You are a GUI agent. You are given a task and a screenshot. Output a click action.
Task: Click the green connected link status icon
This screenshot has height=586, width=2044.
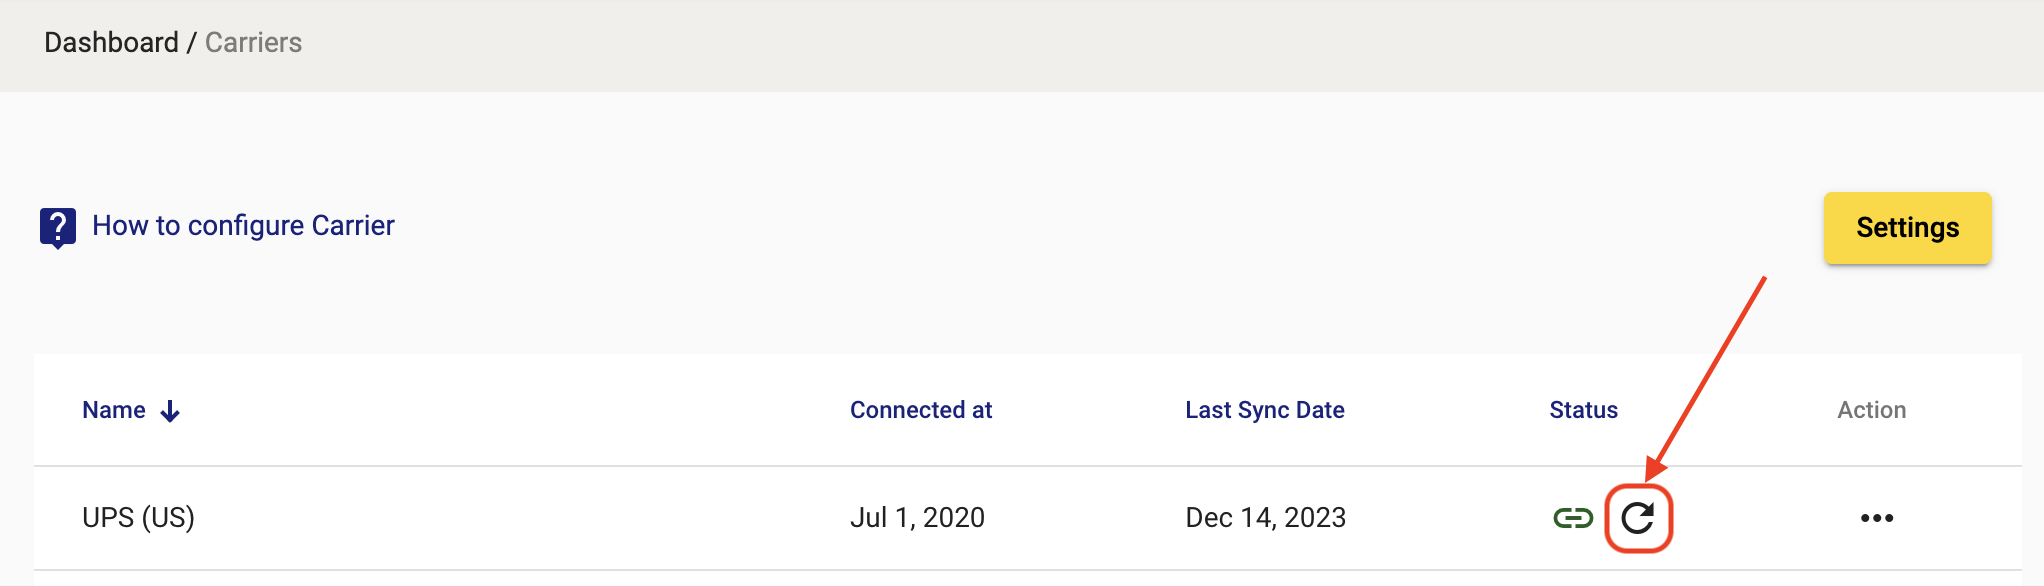coord(1573,518)
